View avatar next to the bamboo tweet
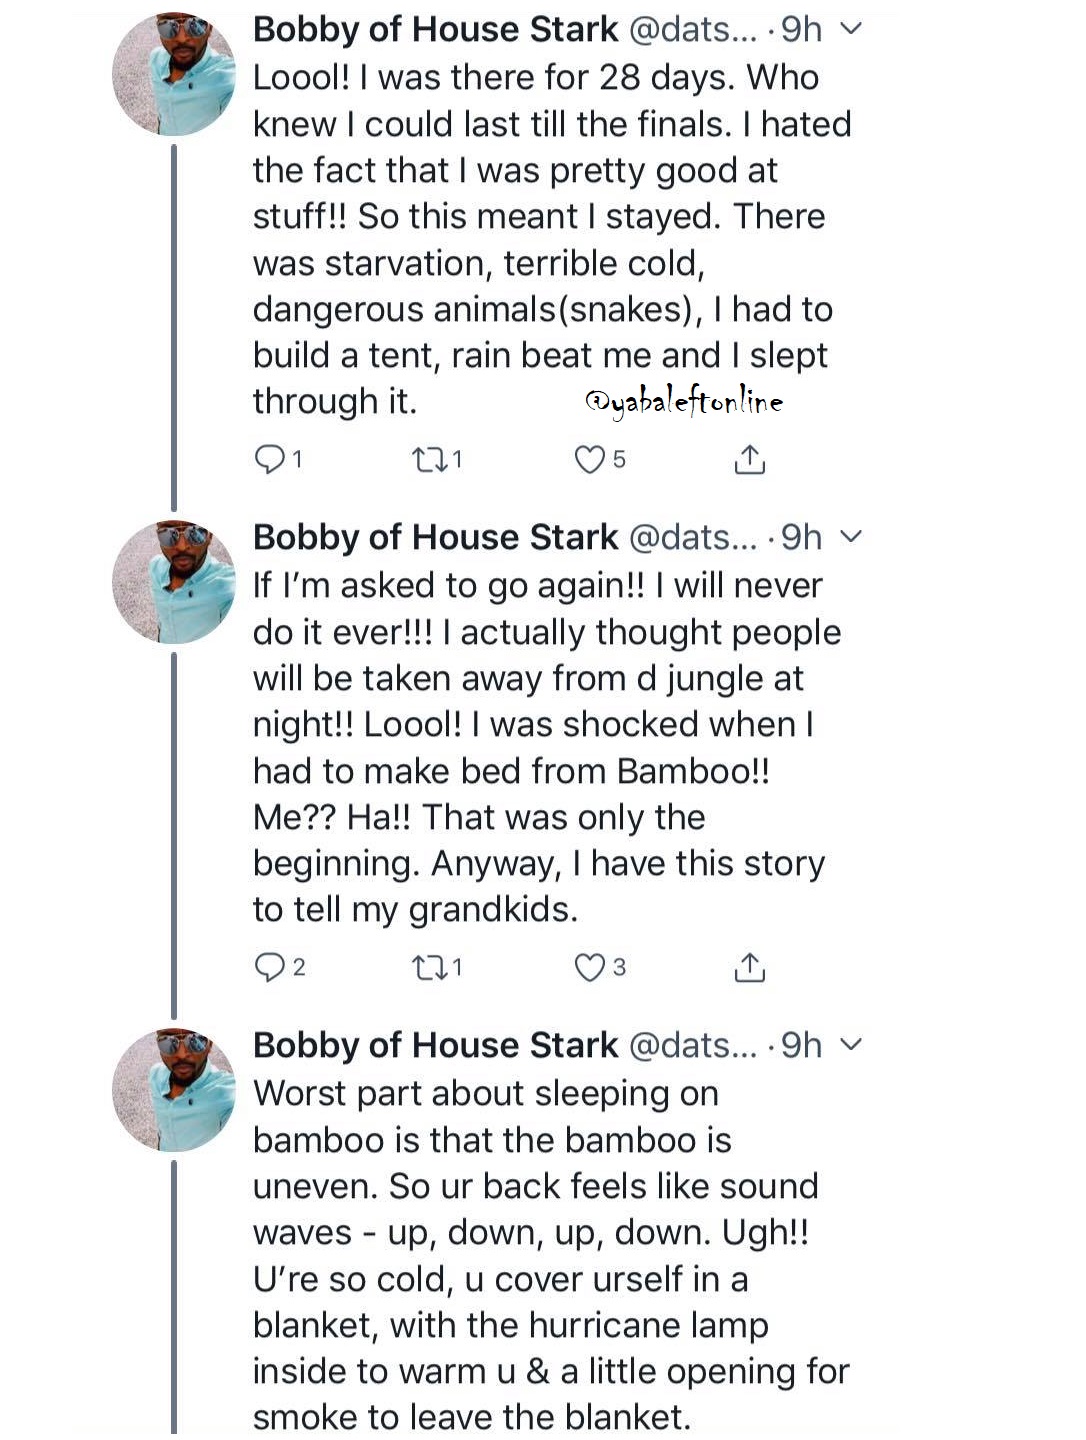 [174, 1090]
